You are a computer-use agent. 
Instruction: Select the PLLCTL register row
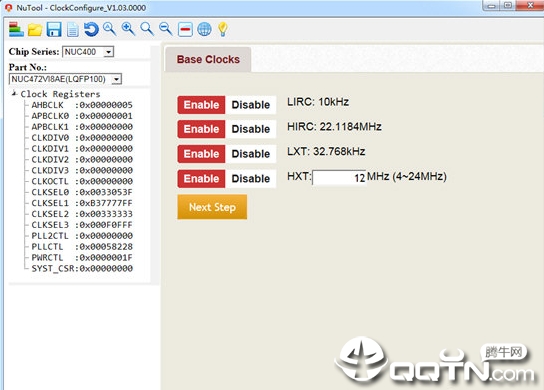point(82,247)
